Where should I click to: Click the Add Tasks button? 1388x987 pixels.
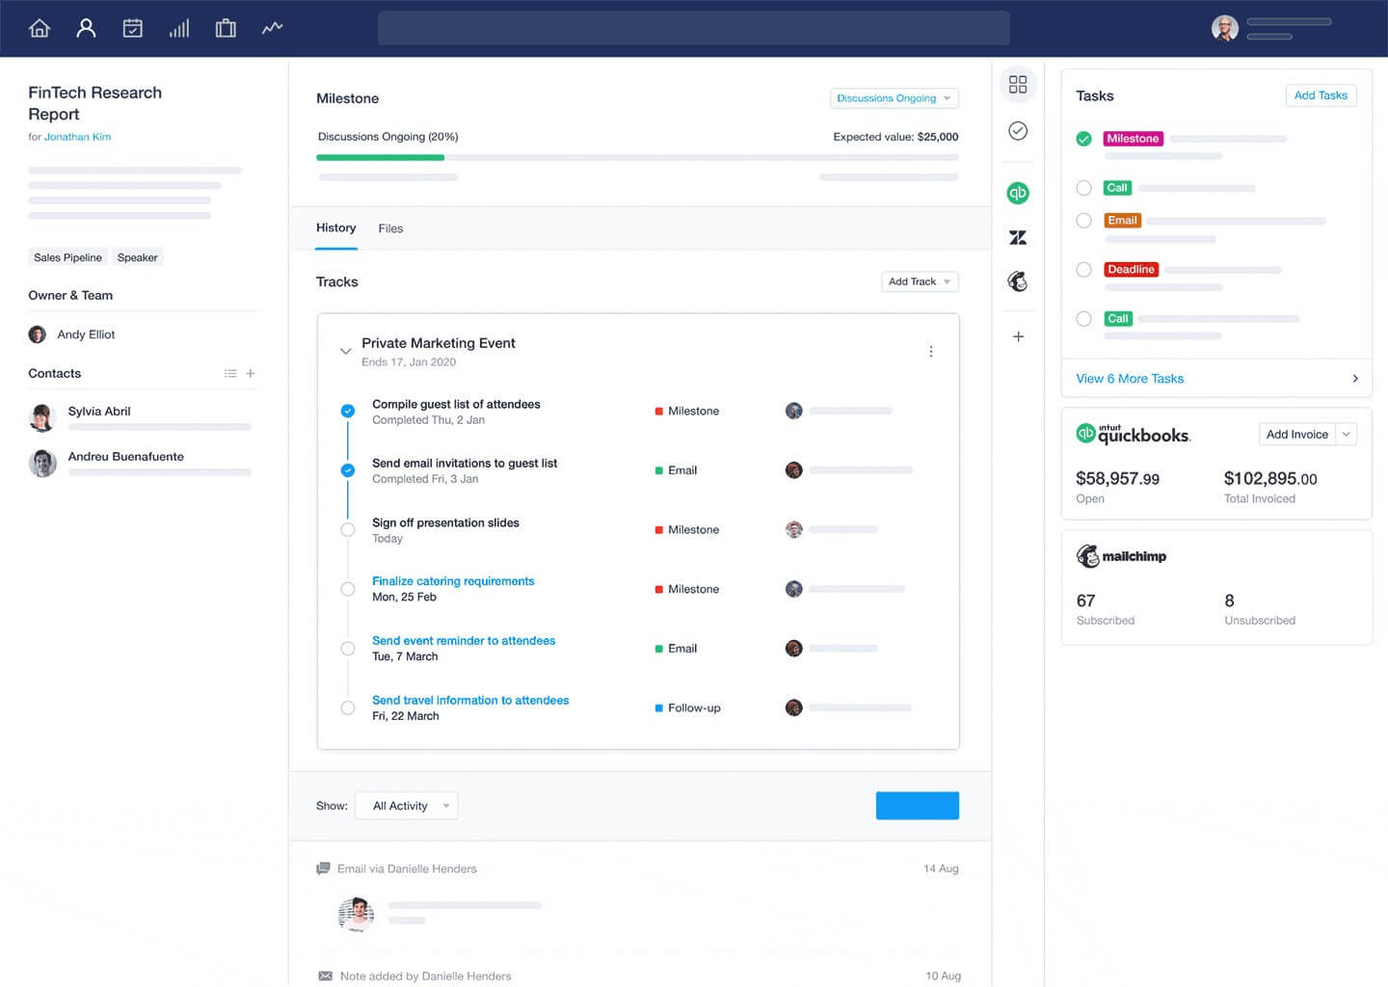coord(1320,95)
